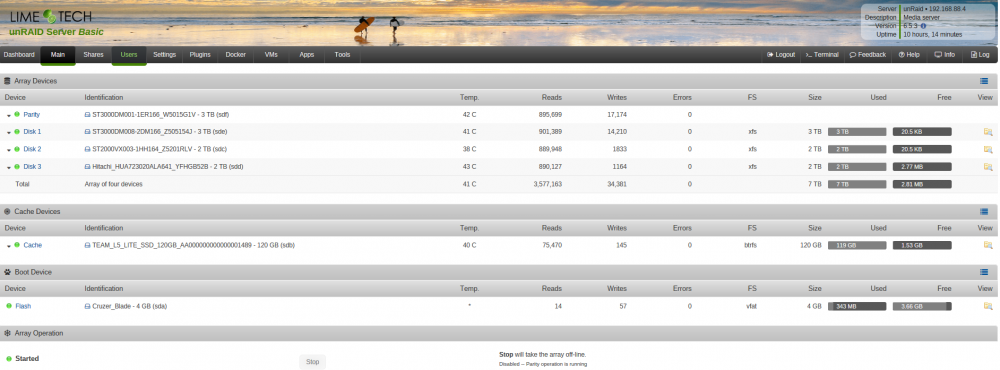This screenshot has height=370, width=1000.
Task: Click the Boot Device section icon
Action: 7,272
